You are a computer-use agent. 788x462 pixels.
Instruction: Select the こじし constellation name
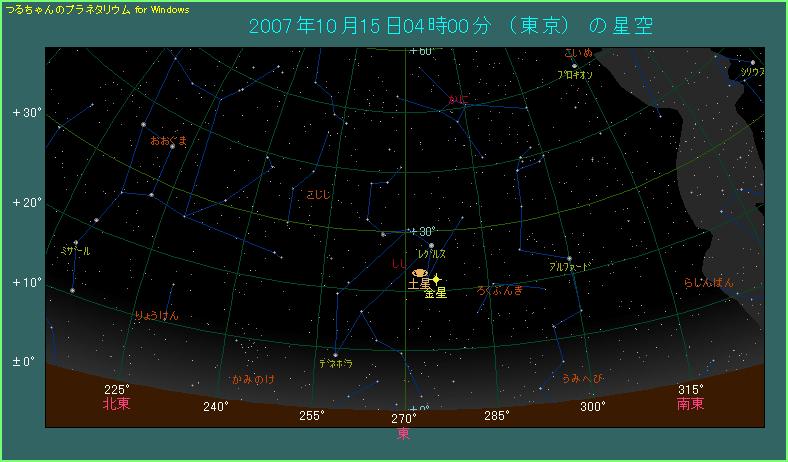pyautogui.click(x=319, y=192)
